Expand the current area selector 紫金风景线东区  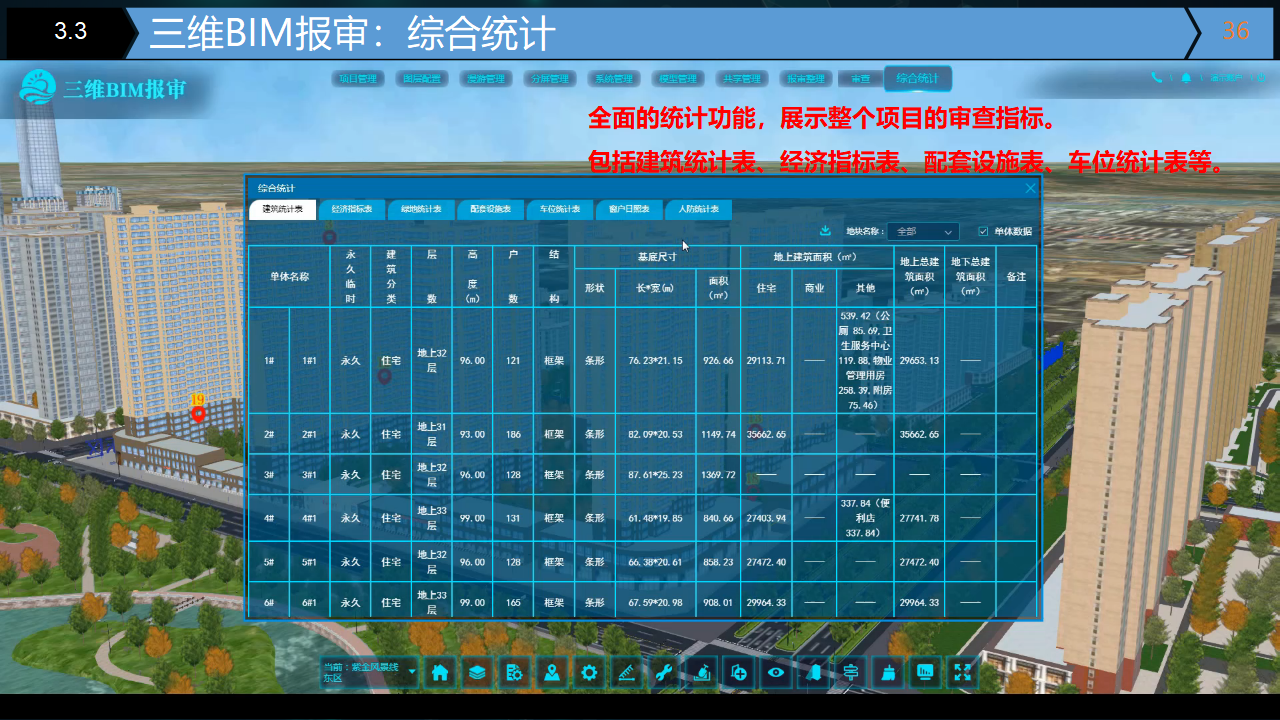click(x=368, y=673)
